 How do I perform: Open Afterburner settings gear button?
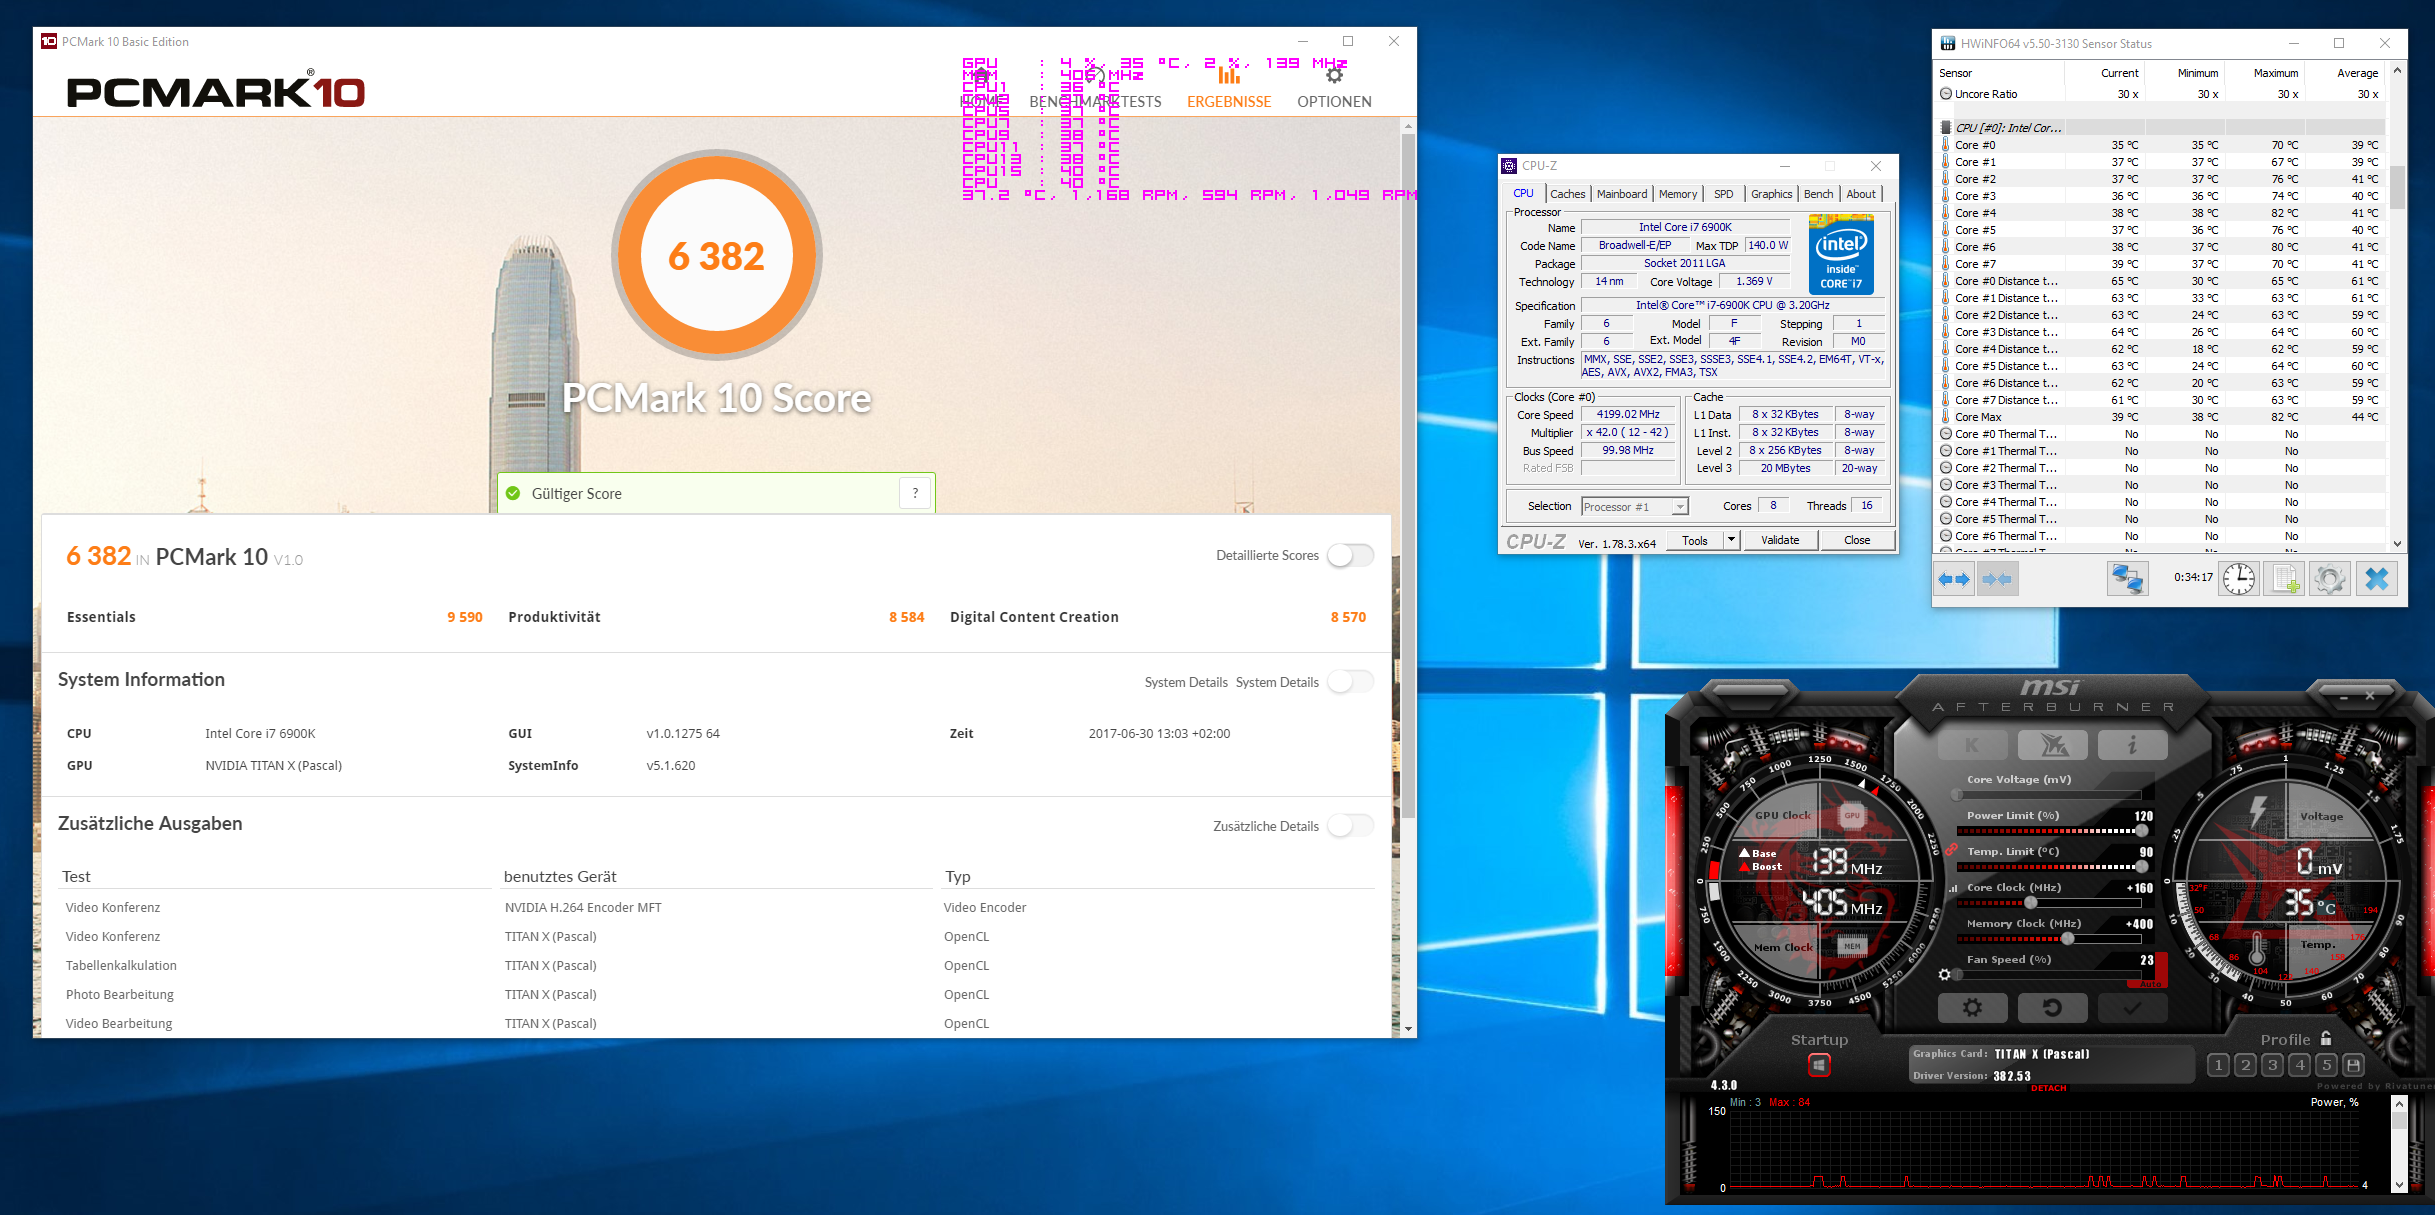(x=1971, y=1008)
